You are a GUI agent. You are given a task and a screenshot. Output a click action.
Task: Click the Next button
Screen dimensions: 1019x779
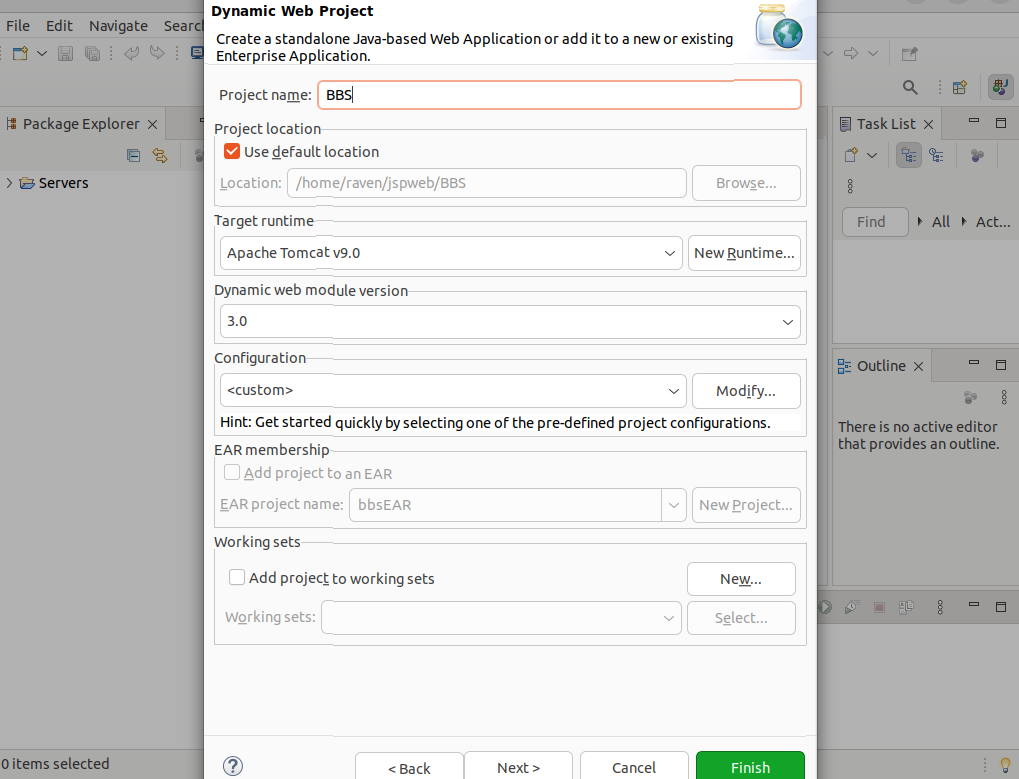[518, 767]
